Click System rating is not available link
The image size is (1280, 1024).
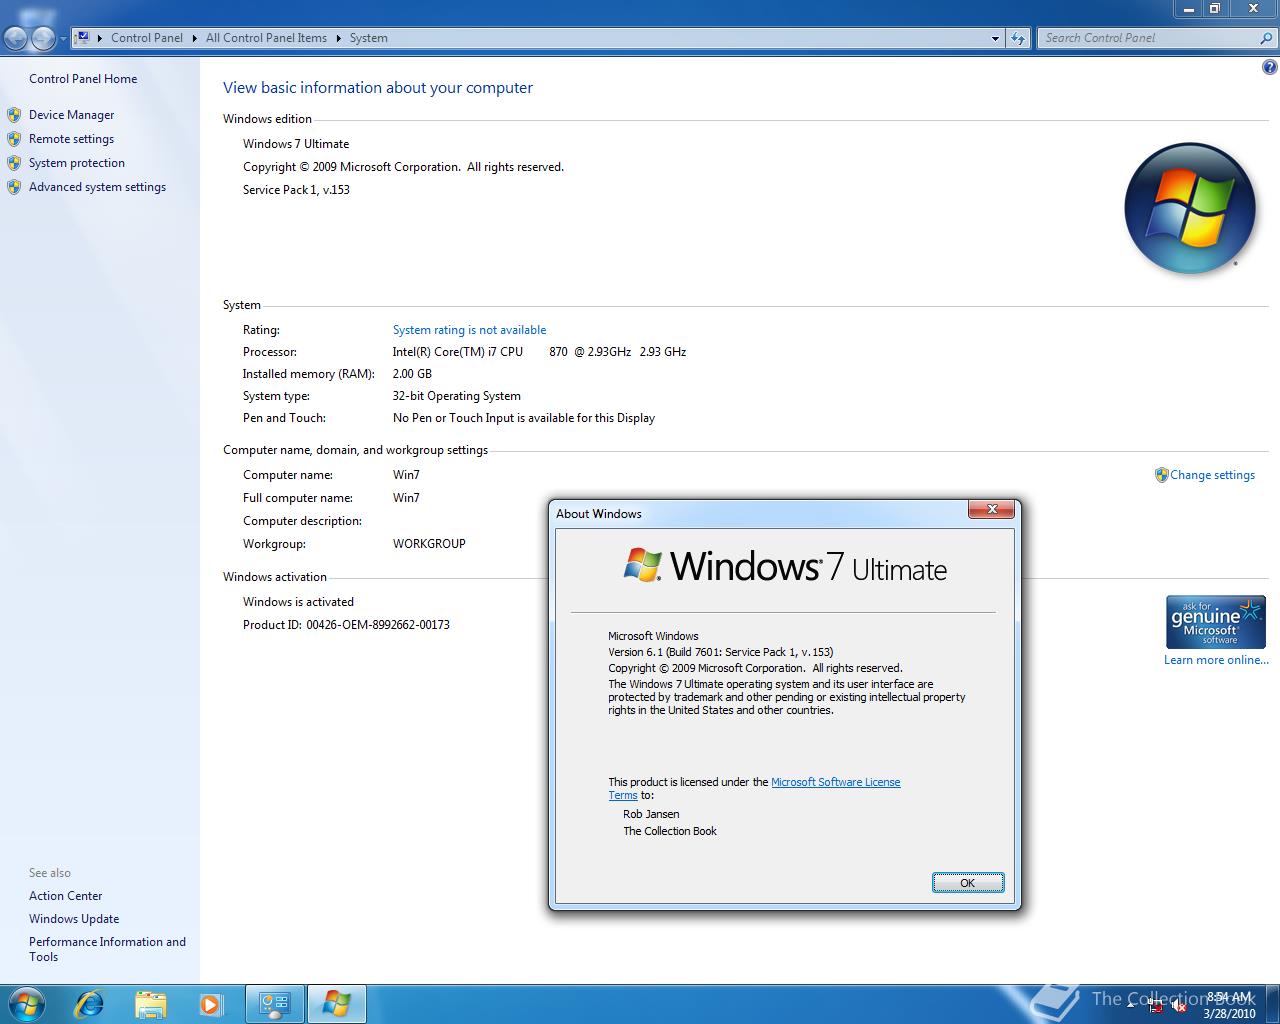coord(469,330)
